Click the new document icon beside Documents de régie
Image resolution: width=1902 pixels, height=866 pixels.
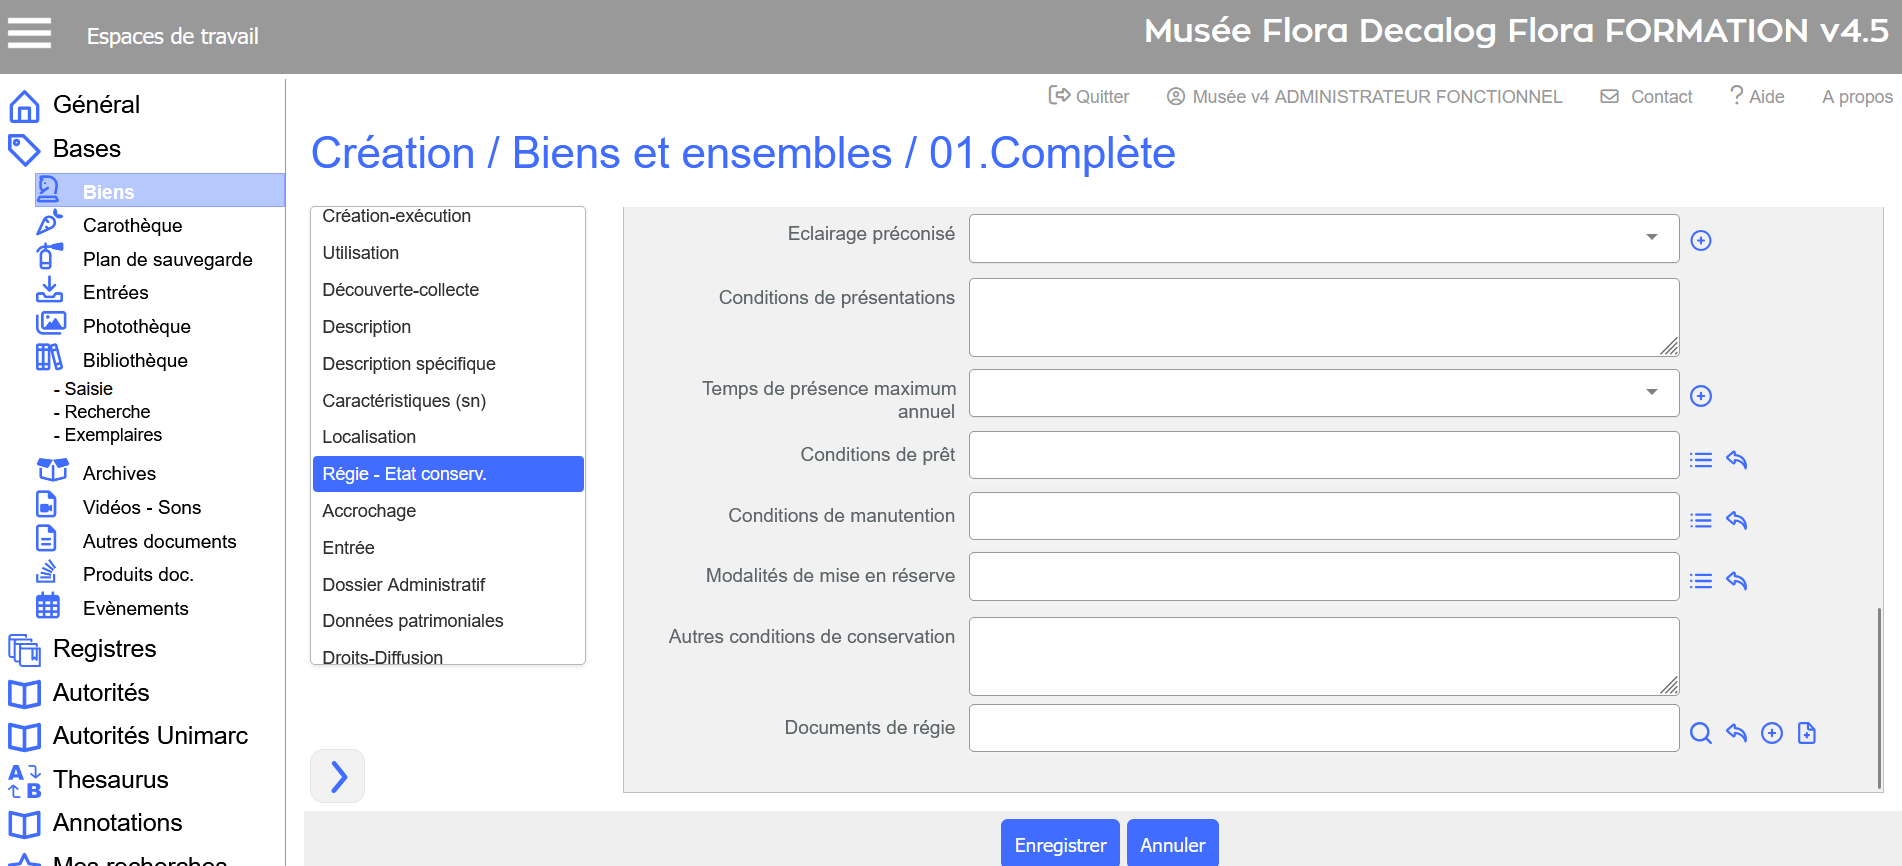point(1806,733)
